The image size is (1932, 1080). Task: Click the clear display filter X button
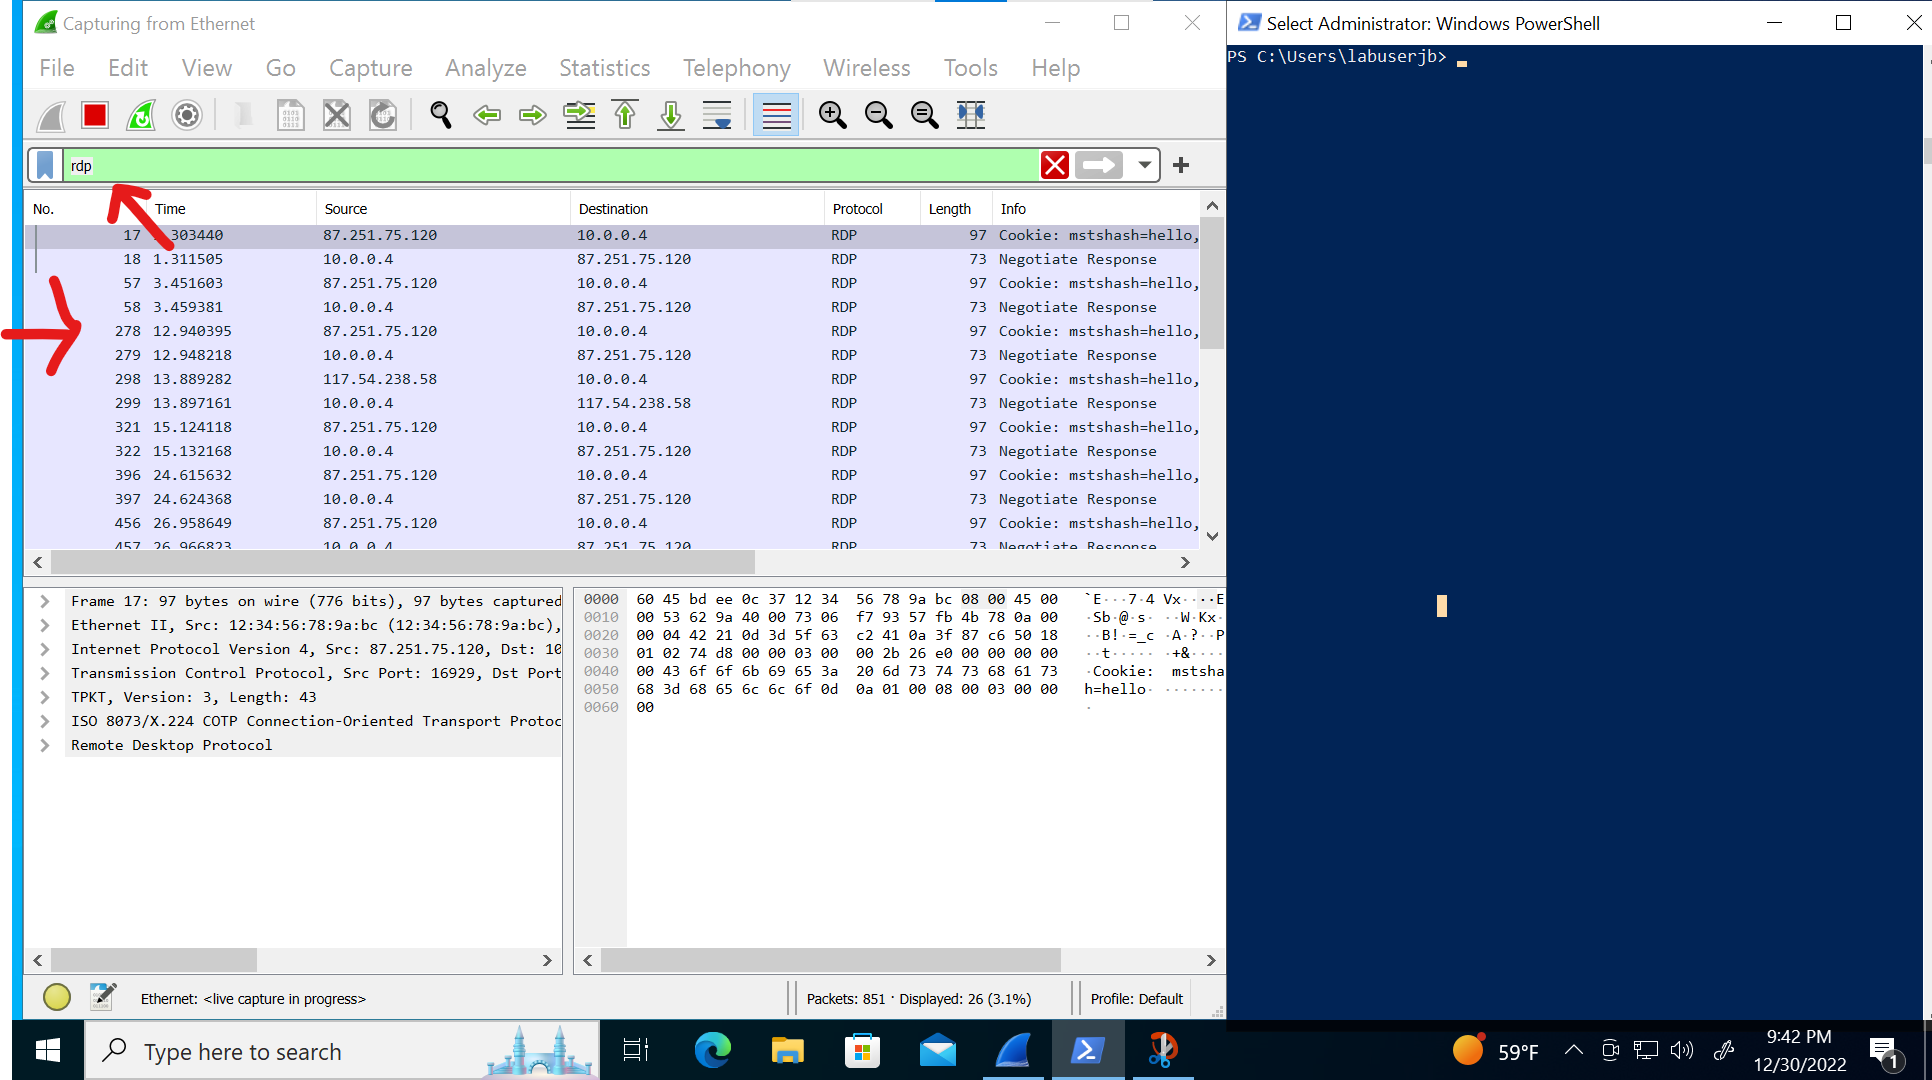point(1055,165)
